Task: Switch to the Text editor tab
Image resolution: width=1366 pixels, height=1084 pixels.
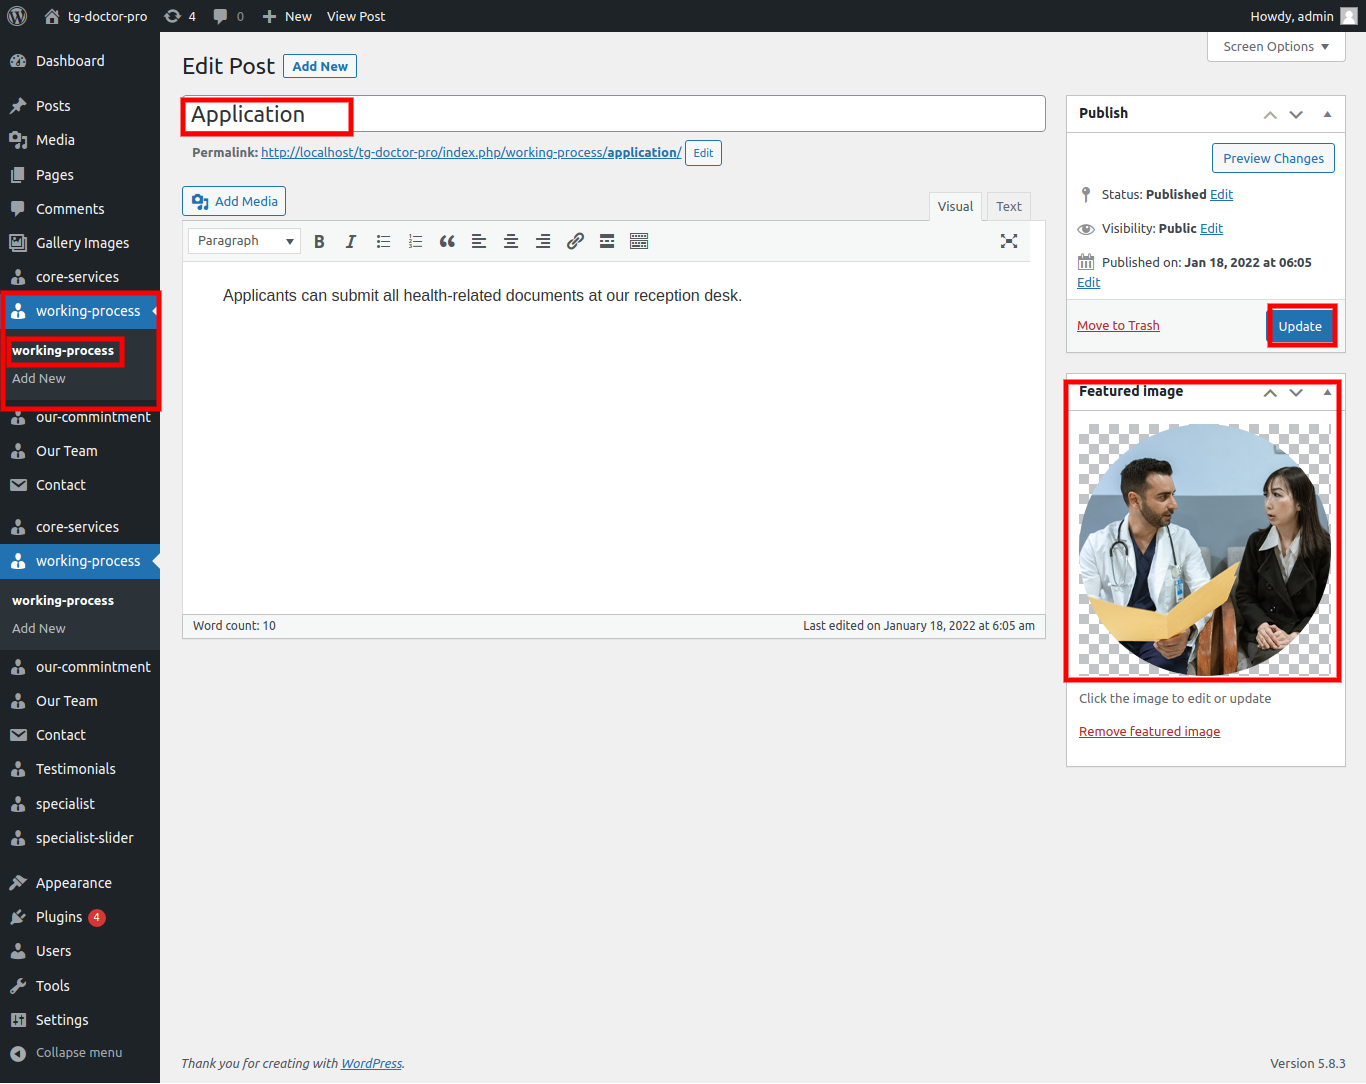Action: [1008, 207]
